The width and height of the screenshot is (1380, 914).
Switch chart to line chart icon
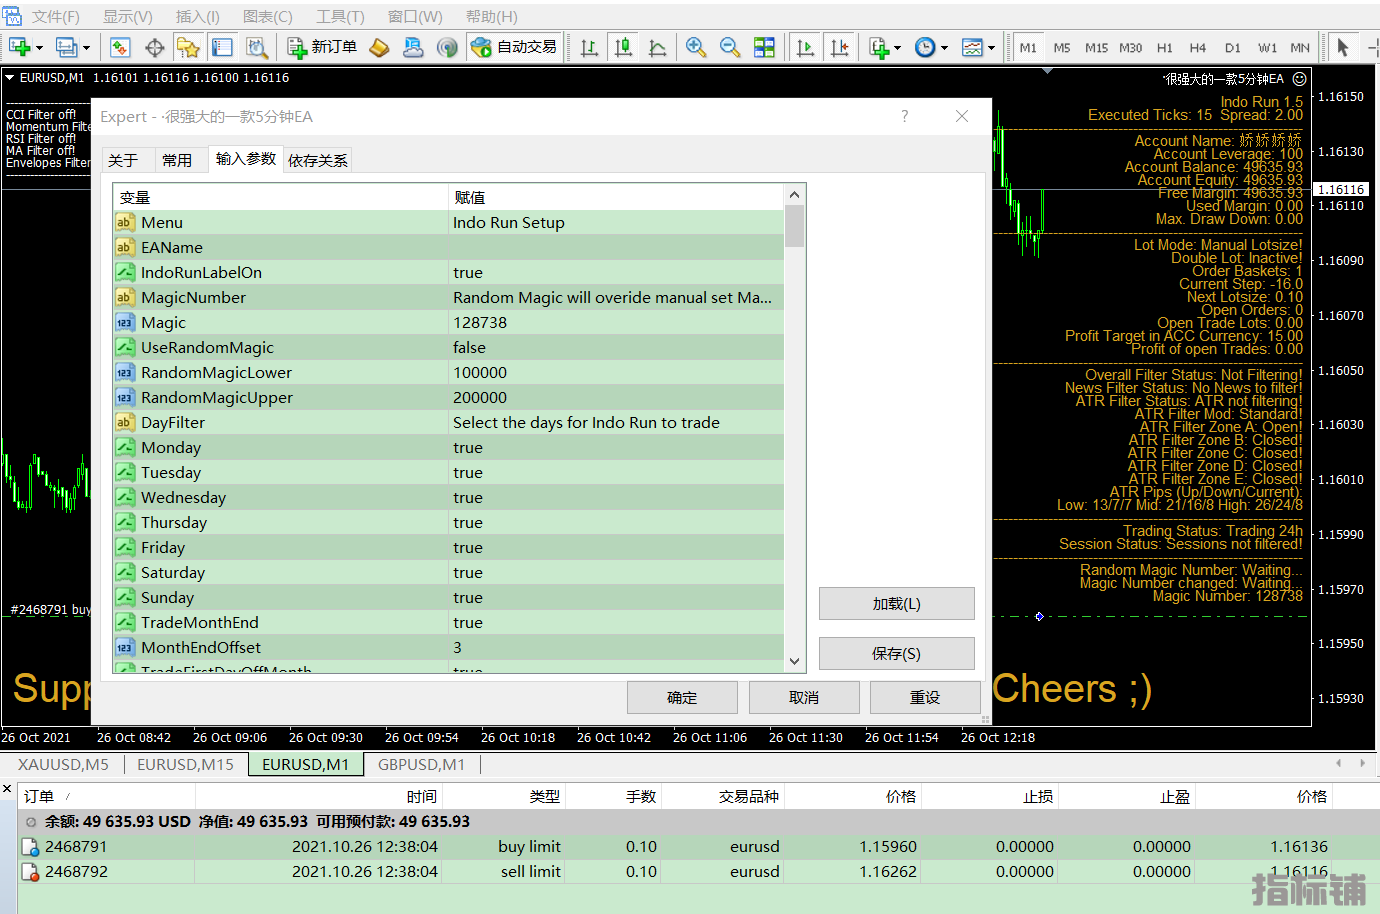[x=657, y=47]
